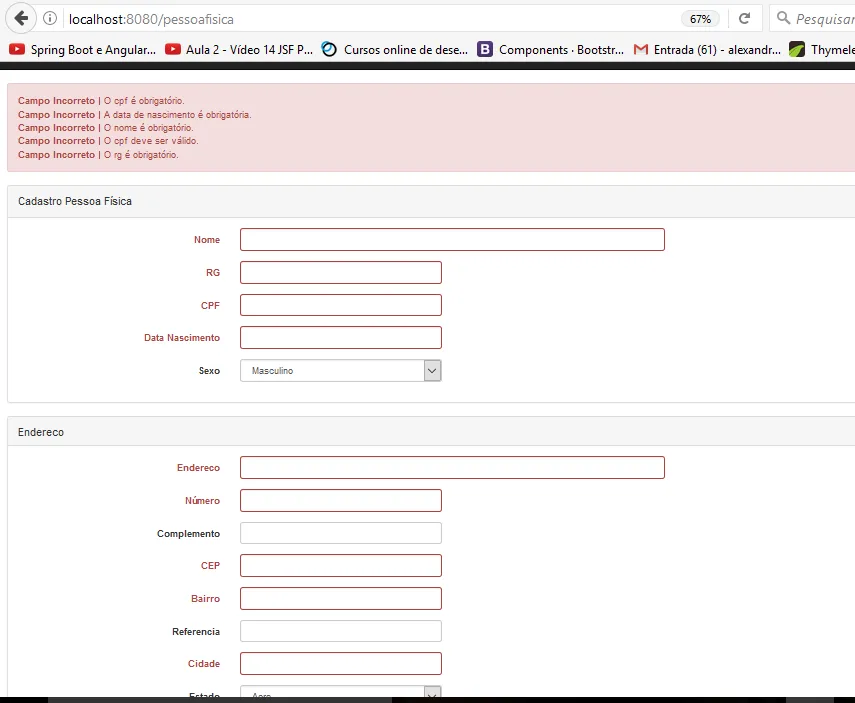Click the Cidade input field

pos(341,663)
